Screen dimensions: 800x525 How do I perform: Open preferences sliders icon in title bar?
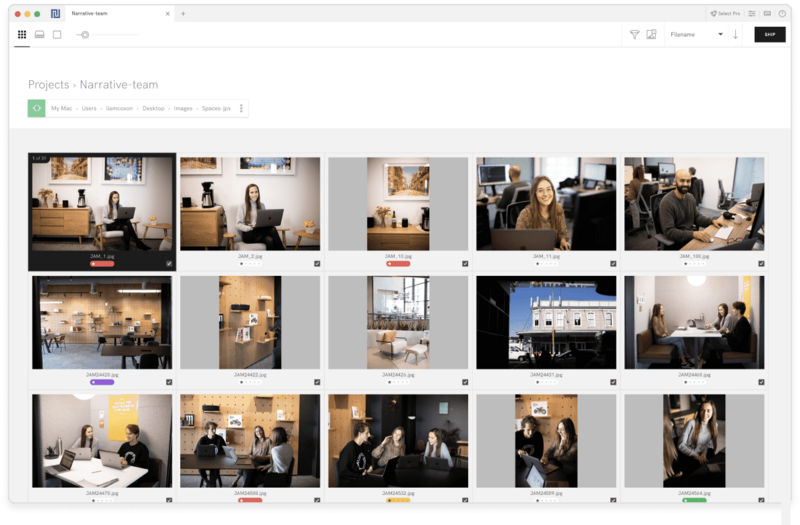752,14
